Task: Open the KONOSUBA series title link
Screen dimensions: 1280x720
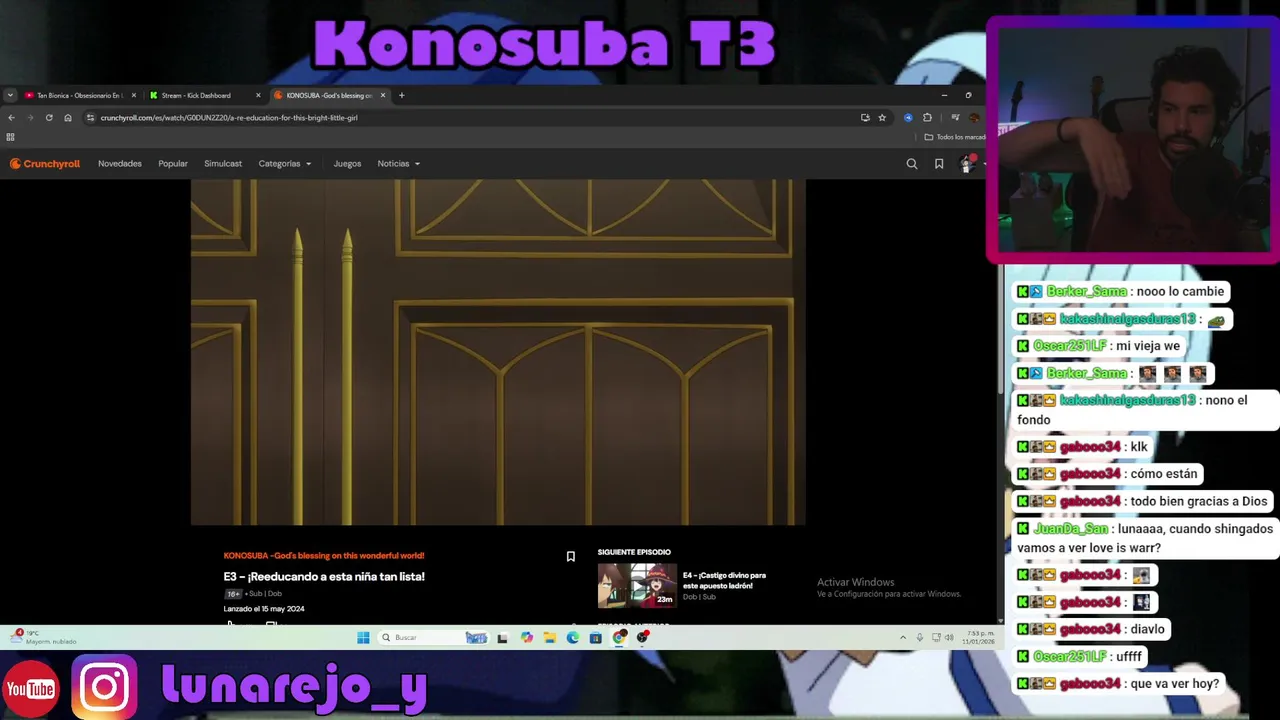Action: tap(324, 555)
